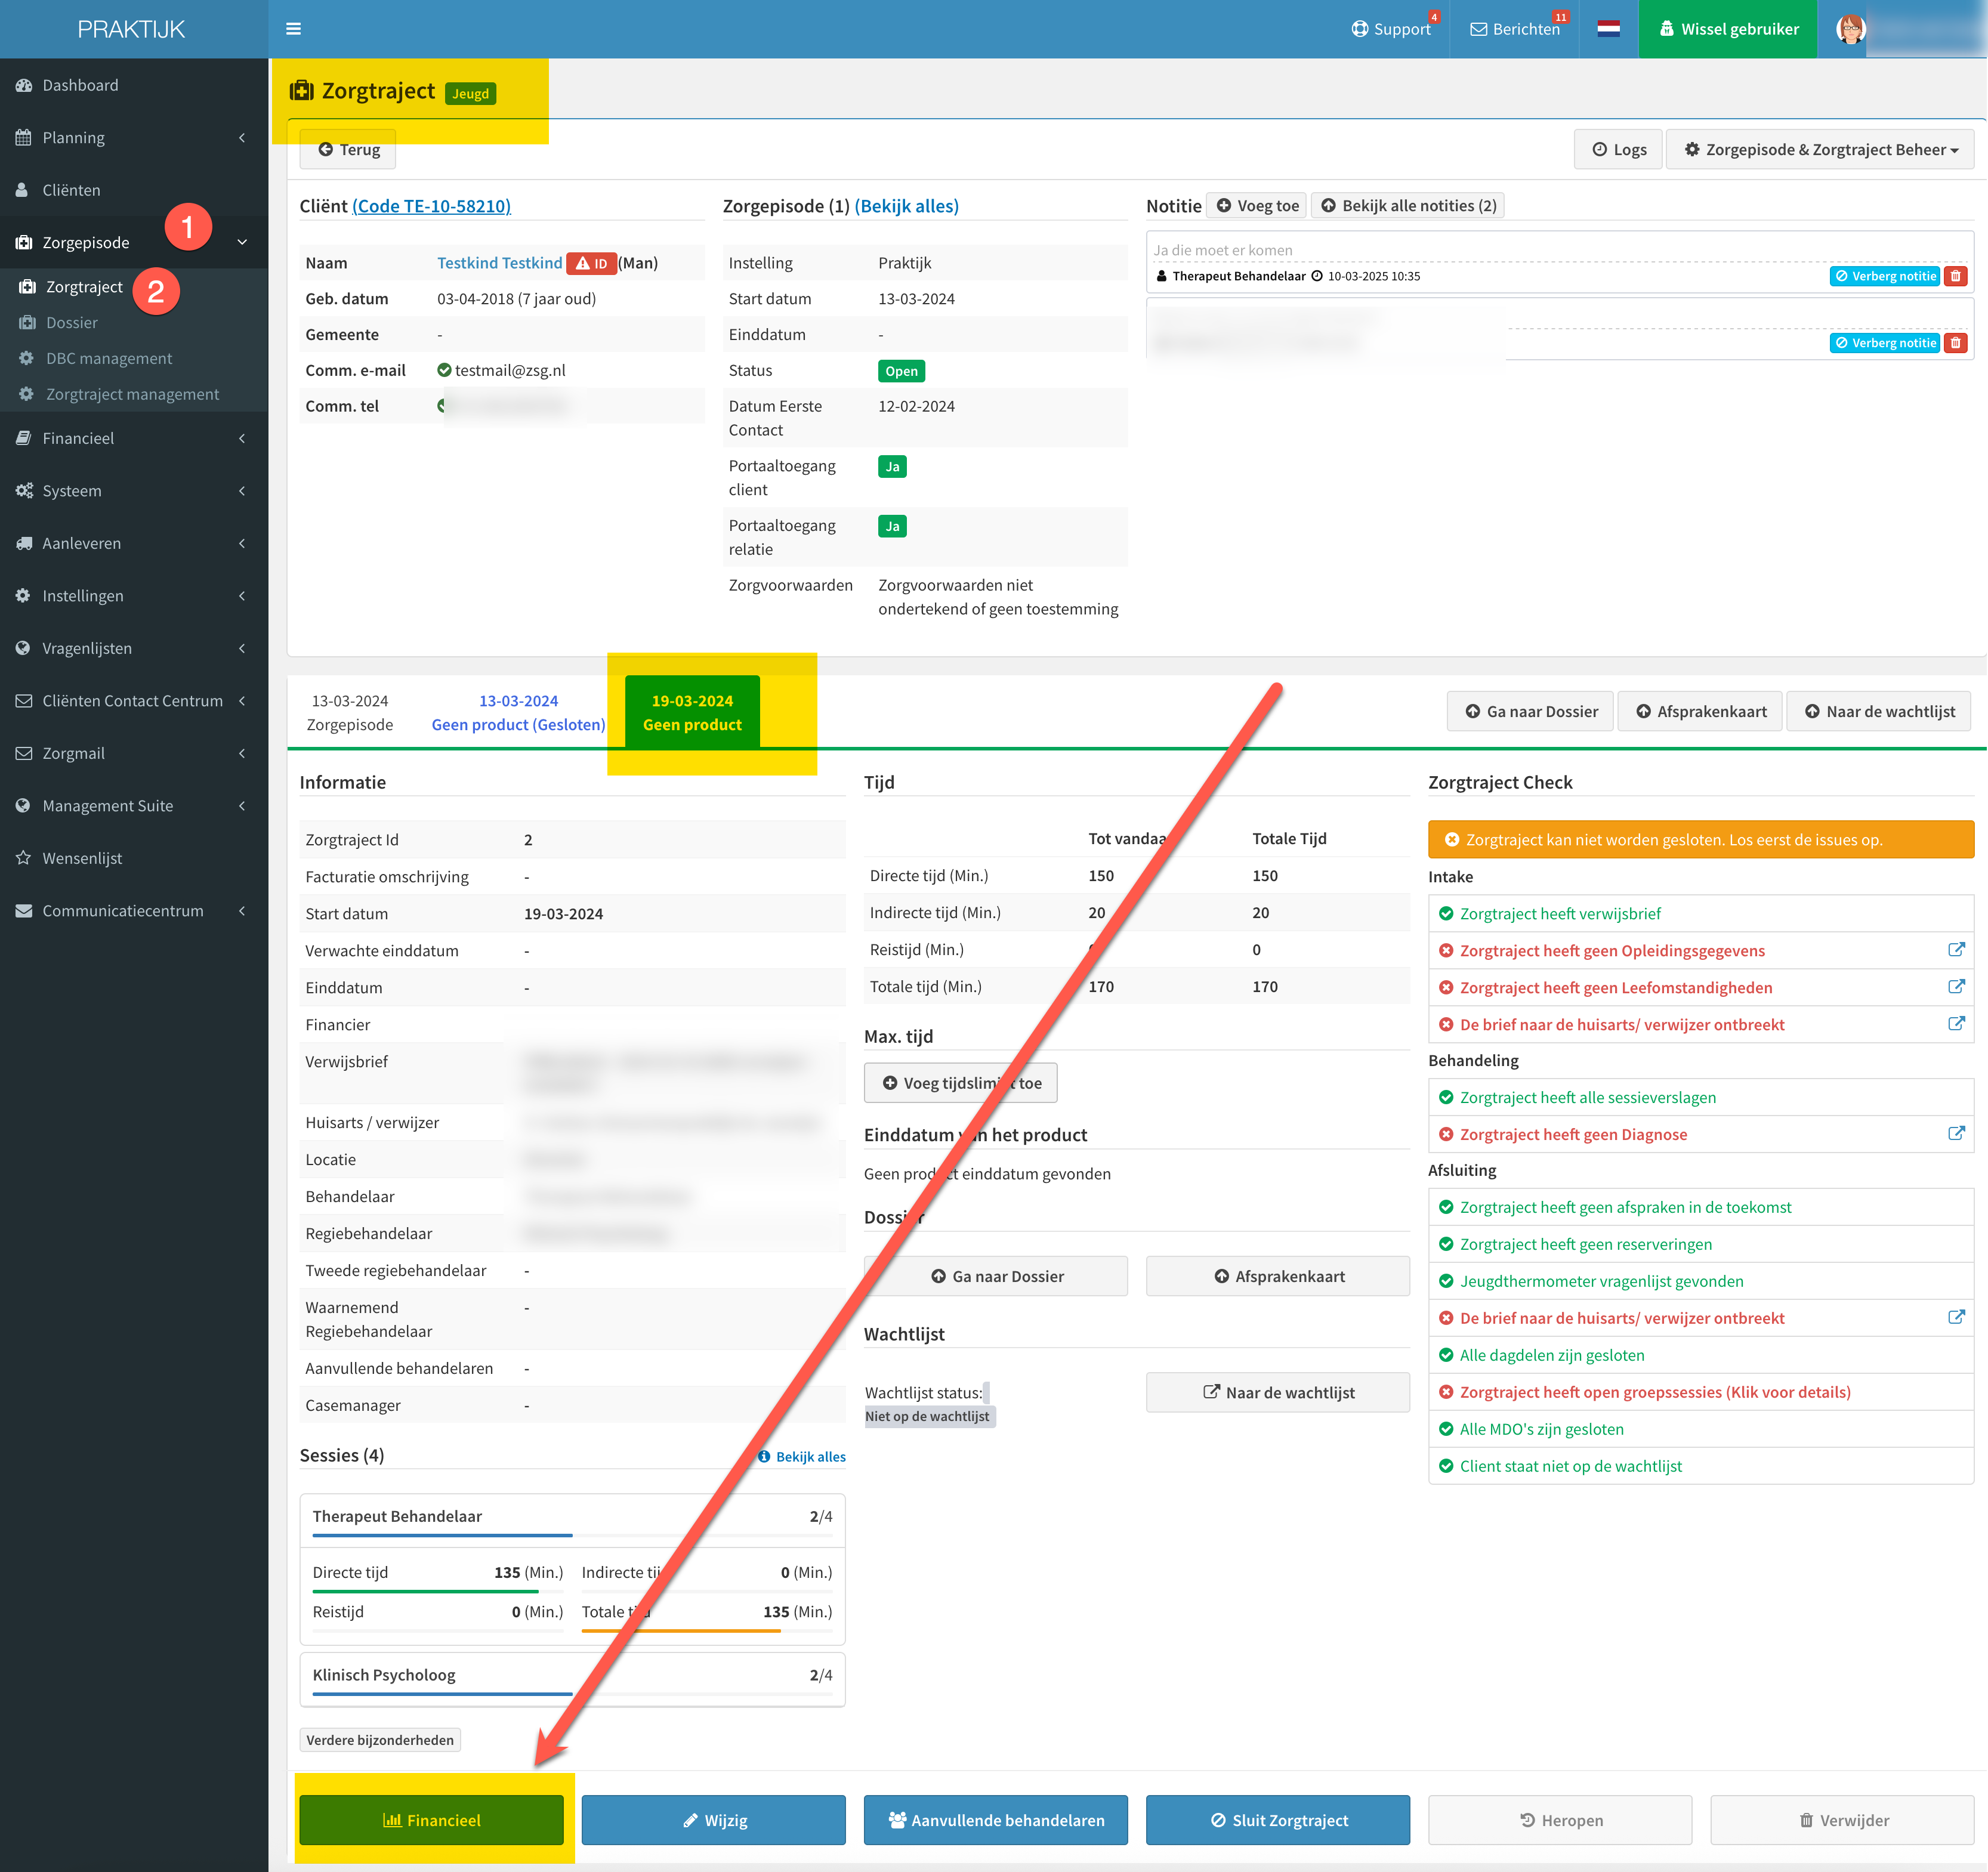Open top Afsprakenkaart button
Viewport: 1988px width, 1872px height.
click(1700, 711)
